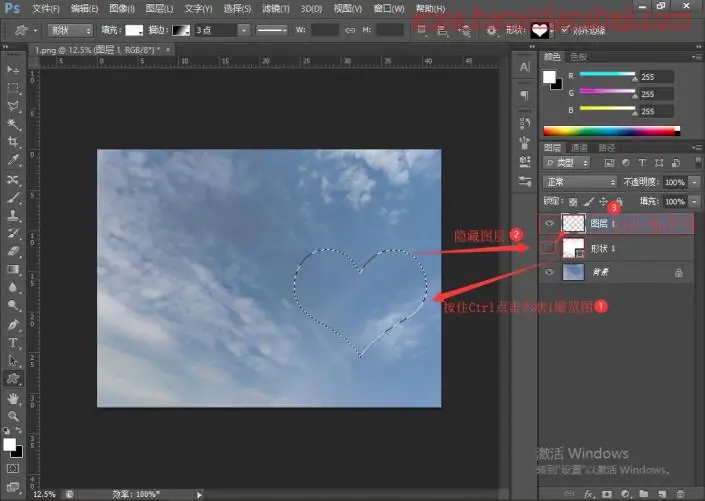705x501 pixels.
Task: Select the Custom Shape tool in toolbox
Action: [x=13, y=379]
